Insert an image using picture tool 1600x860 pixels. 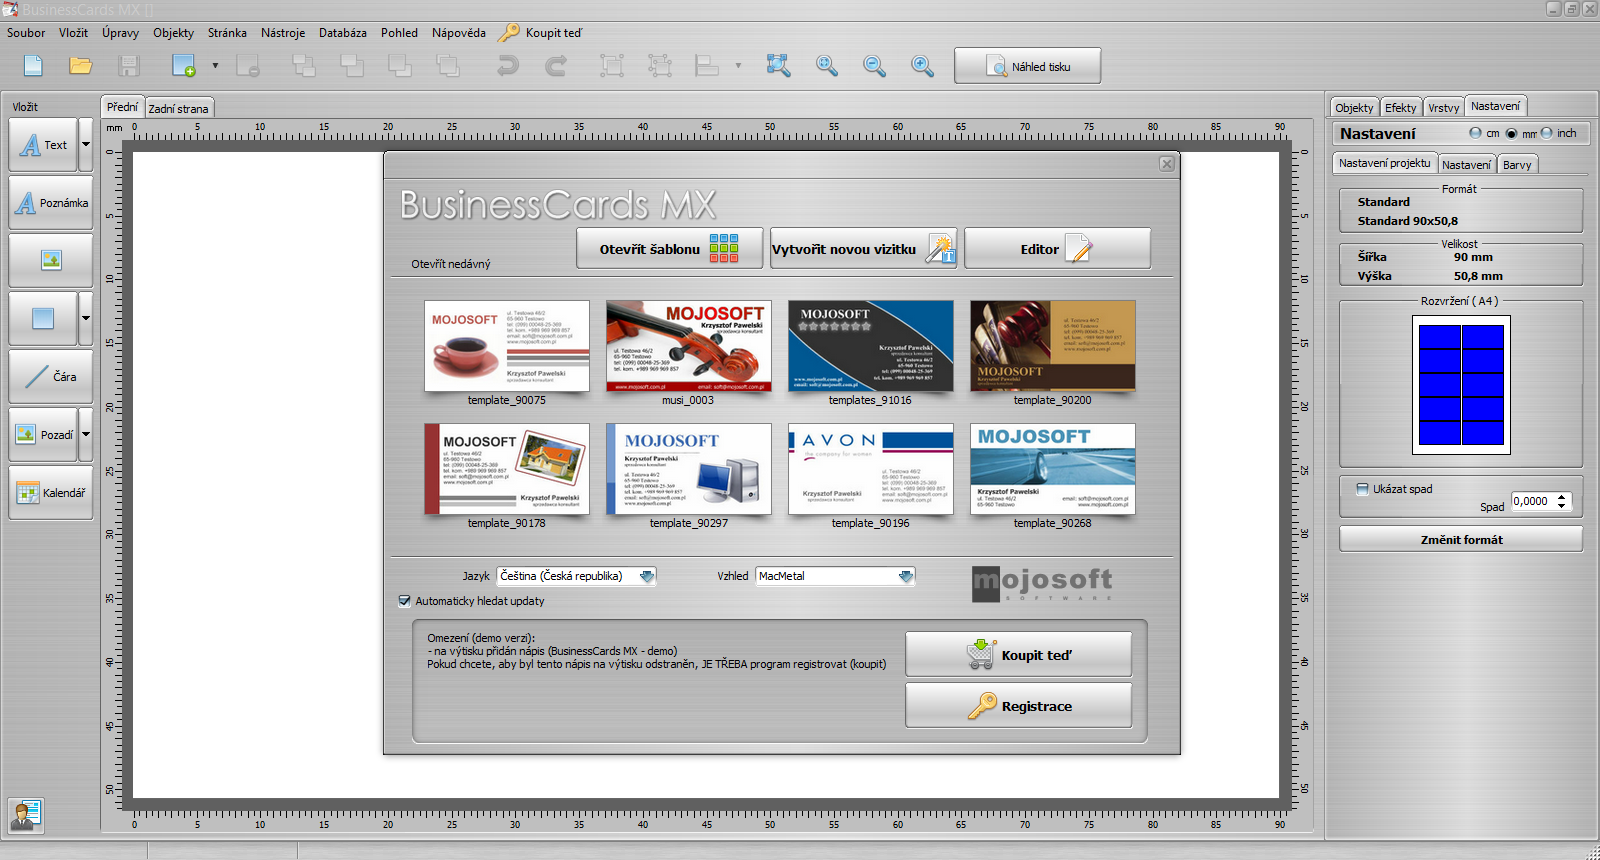pyautogui.click(x=50, y=261)
